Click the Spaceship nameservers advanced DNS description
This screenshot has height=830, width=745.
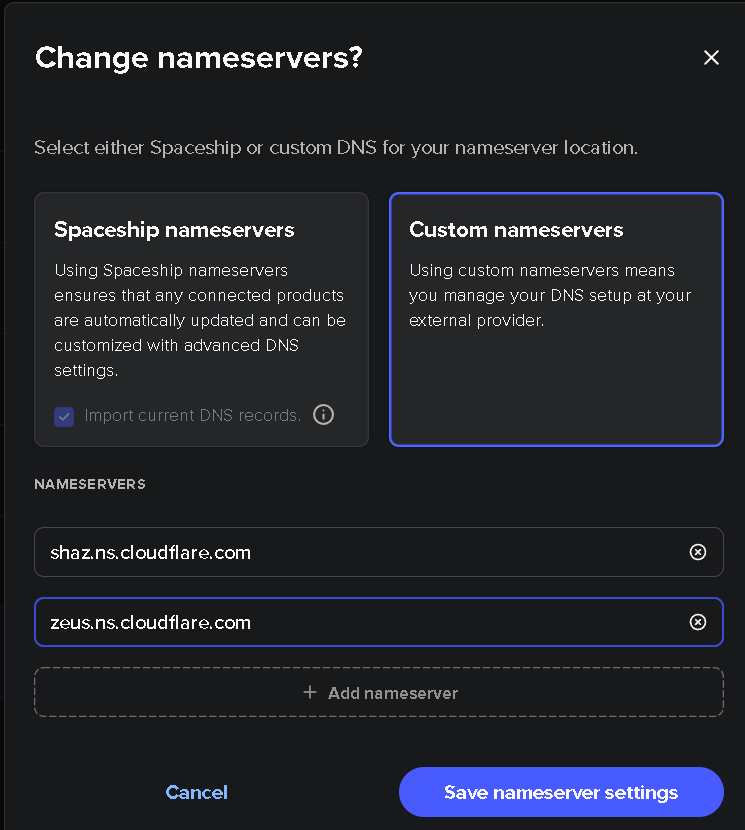point(200,320)
